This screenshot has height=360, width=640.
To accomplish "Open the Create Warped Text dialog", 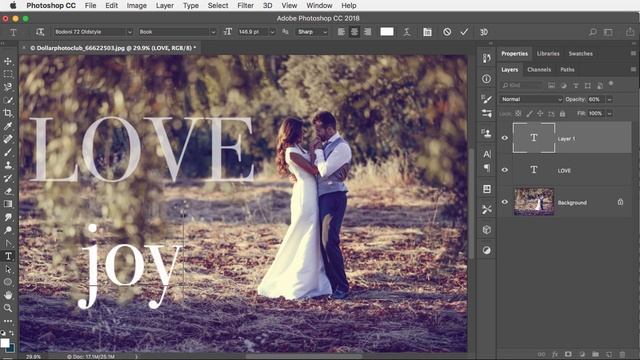I will pos(407,32).
